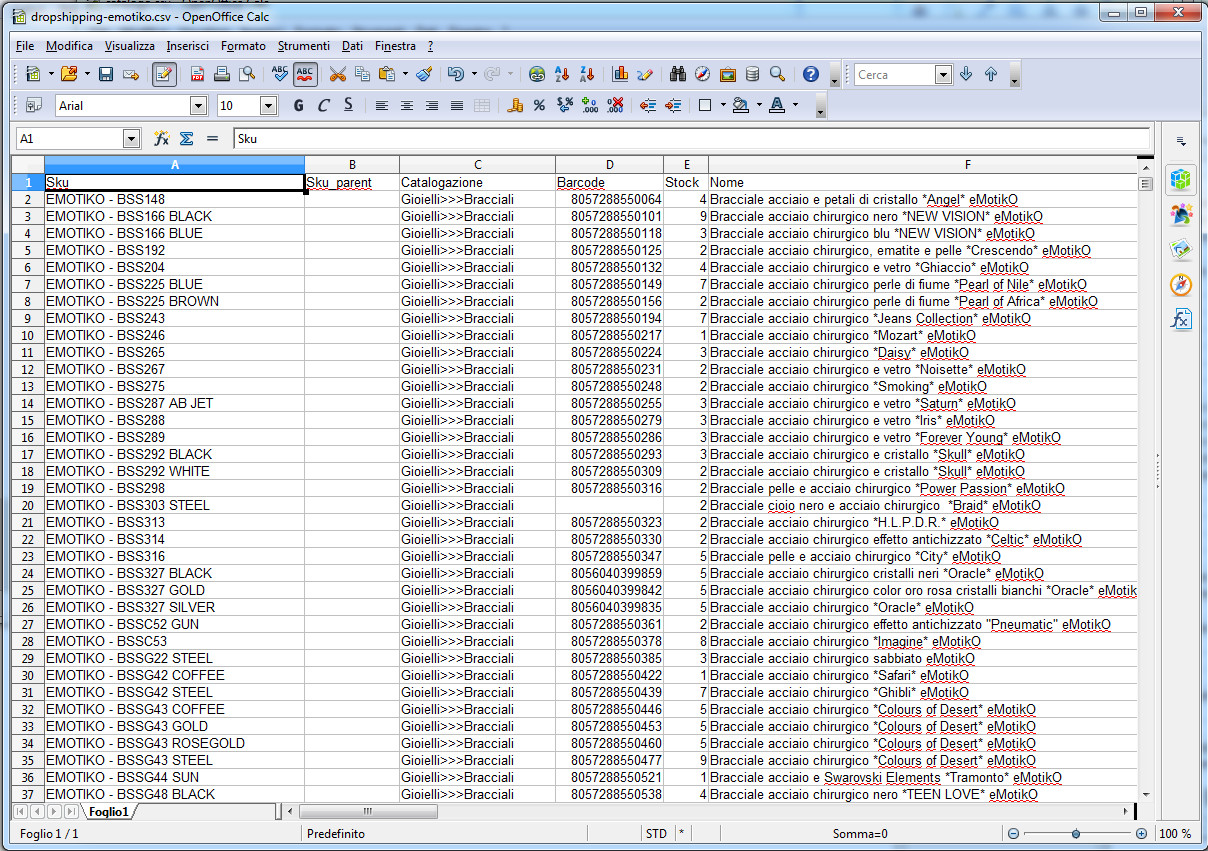1208x851 pixels.
Task: Open Functions panel in the sidebar
Action: (x=1181, y=320)
